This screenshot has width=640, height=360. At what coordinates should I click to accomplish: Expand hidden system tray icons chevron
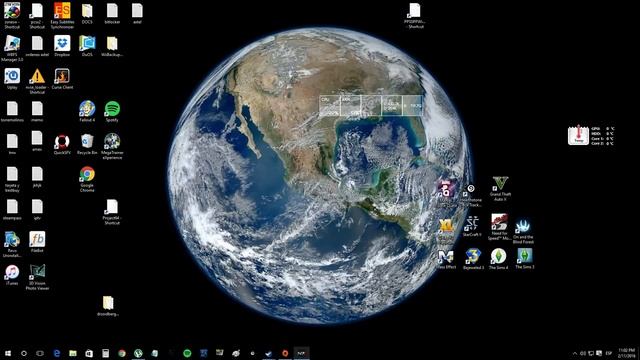click(575, 353)
